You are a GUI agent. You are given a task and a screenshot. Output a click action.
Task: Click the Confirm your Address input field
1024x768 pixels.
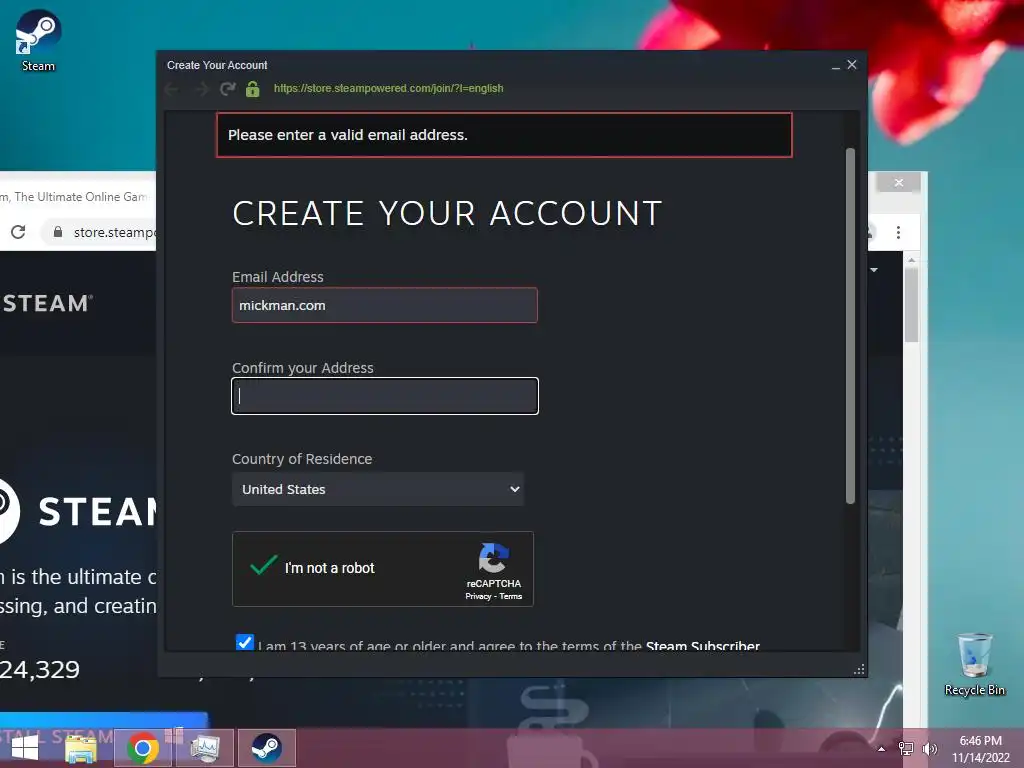tap(385, 396)
